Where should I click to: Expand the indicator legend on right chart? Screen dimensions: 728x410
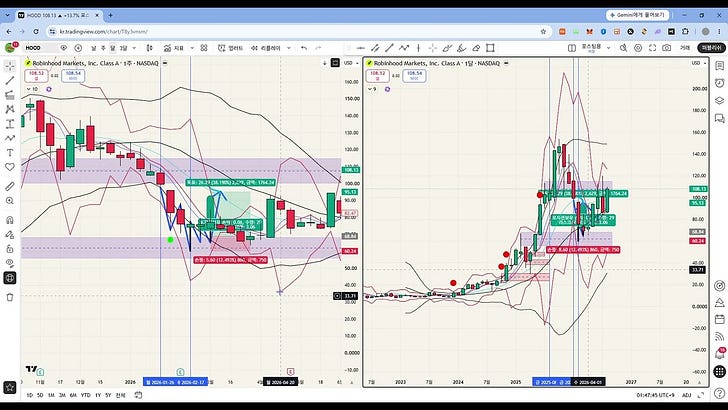point(372,89)
